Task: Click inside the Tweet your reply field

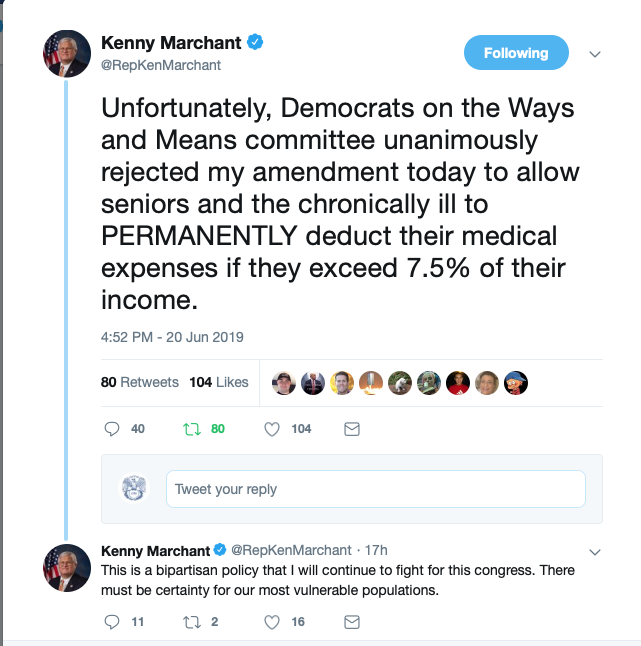Action: [375, 489]
